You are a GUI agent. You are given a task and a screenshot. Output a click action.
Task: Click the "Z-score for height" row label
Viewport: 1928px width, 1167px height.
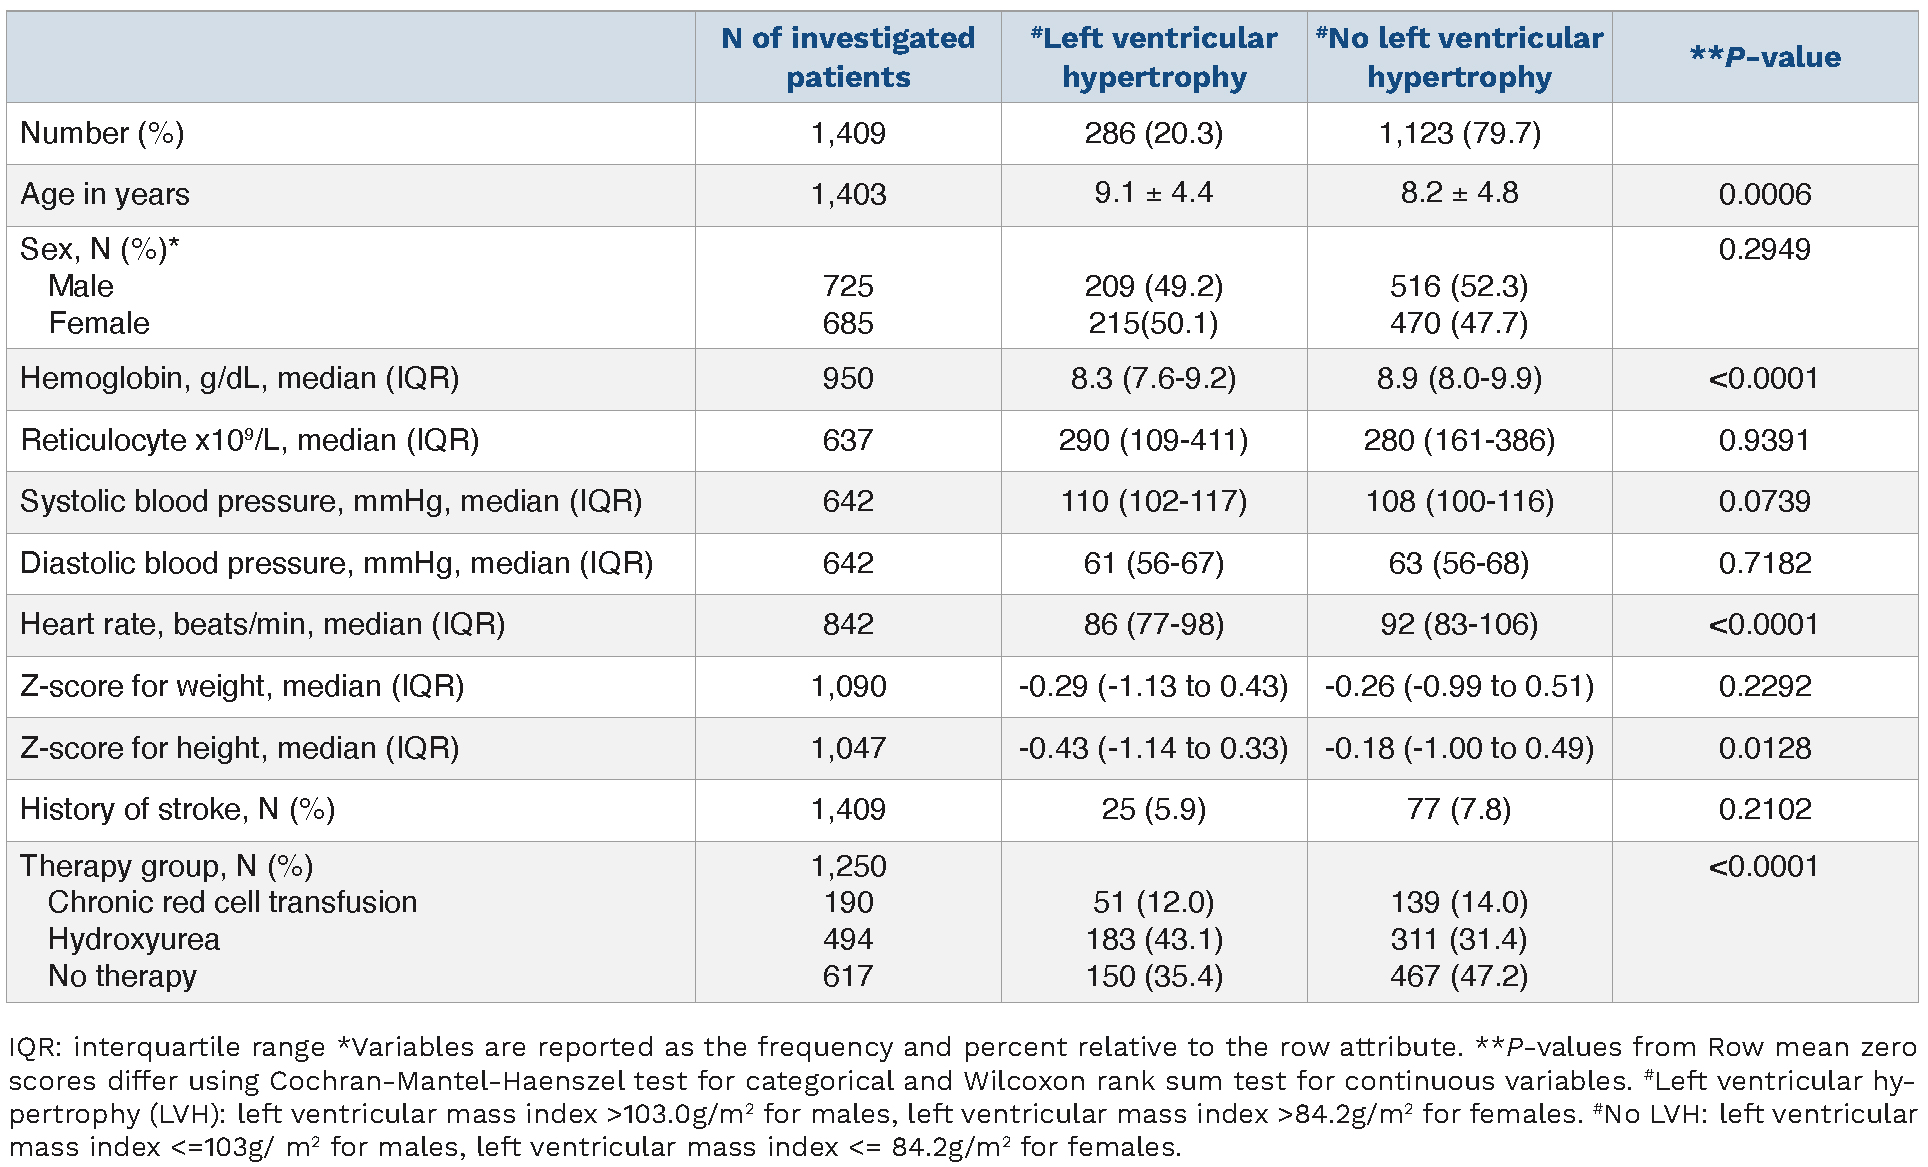tap(240, 748)
